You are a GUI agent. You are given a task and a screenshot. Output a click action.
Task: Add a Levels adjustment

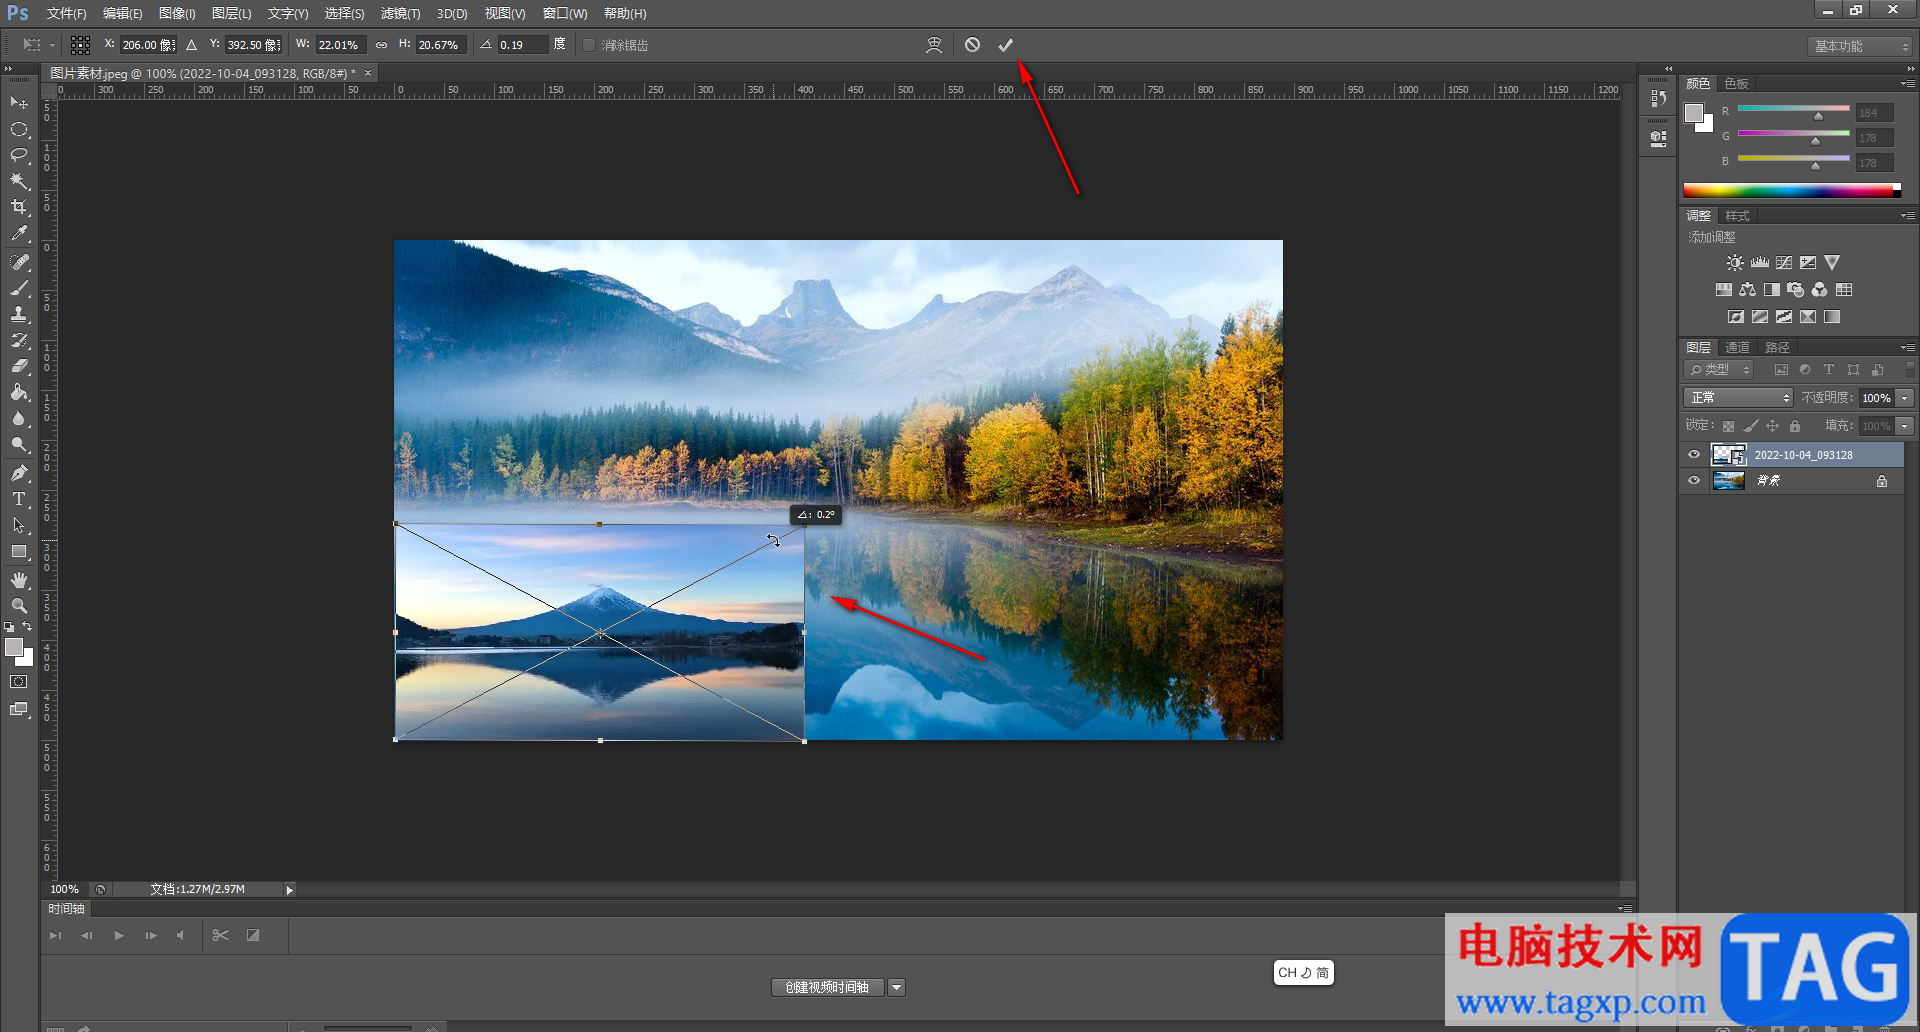(1759, 262)
